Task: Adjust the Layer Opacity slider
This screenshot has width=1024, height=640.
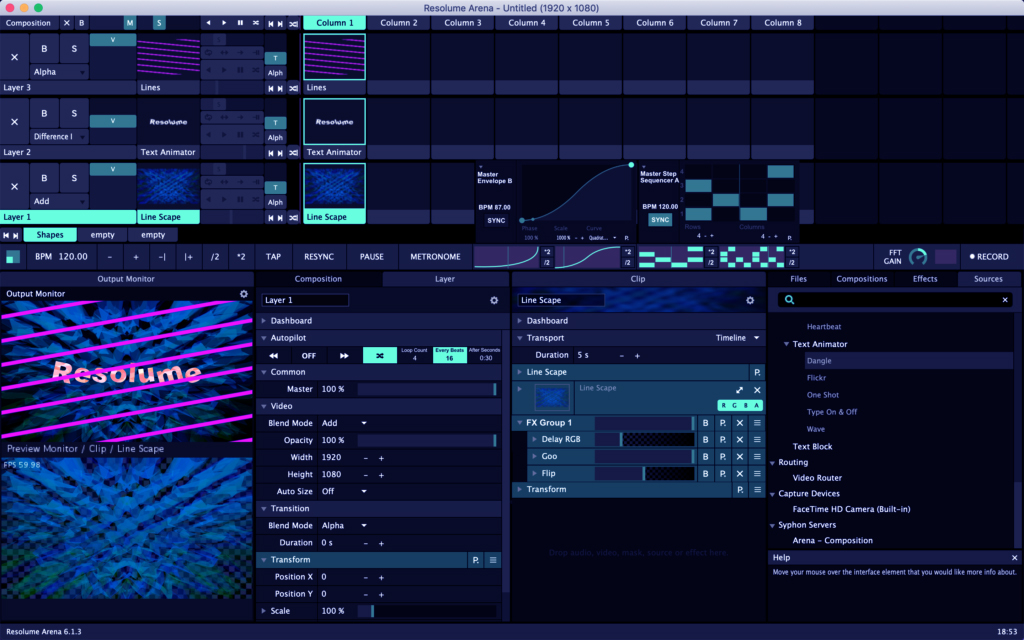Action: (x=426, y=440)
